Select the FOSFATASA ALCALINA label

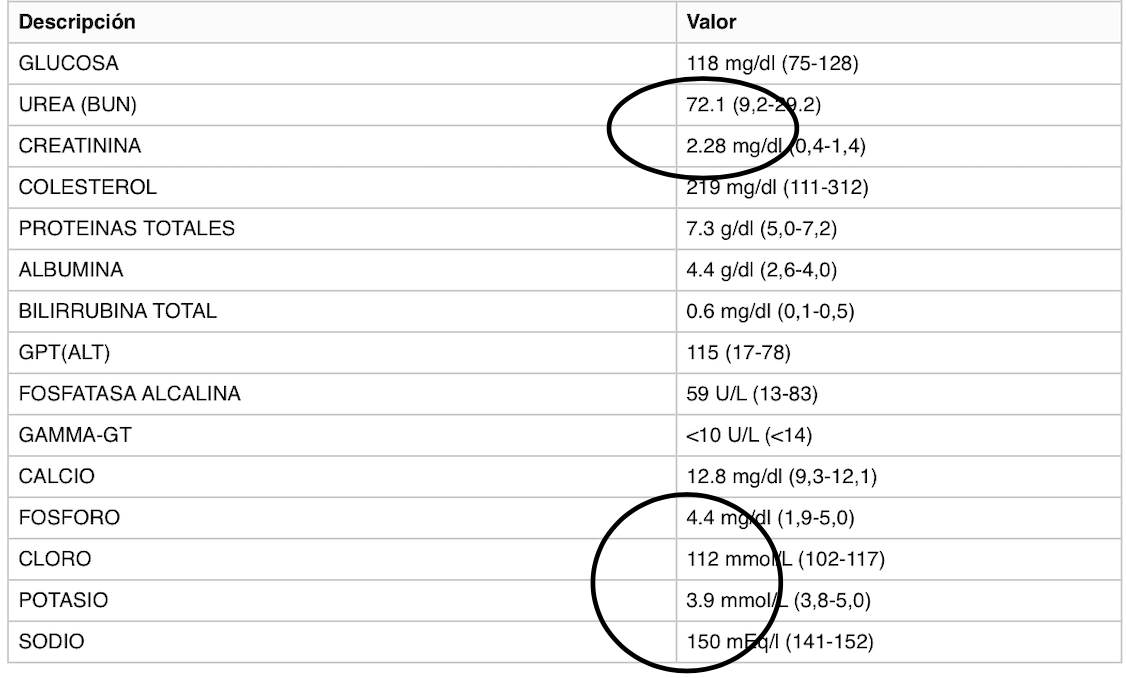coord(129,394)
